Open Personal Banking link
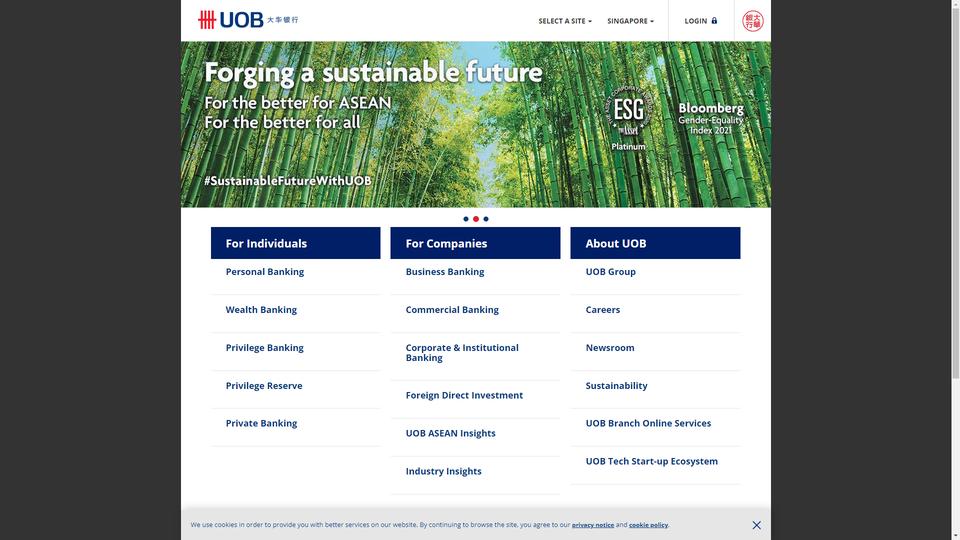The image size is (960, 540). pos(264,272)
